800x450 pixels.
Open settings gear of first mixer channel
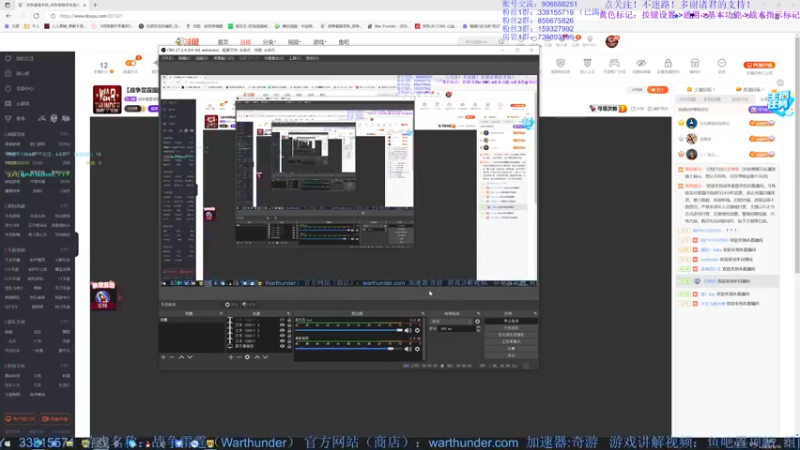pyautogui.click(x=417, y=331)
